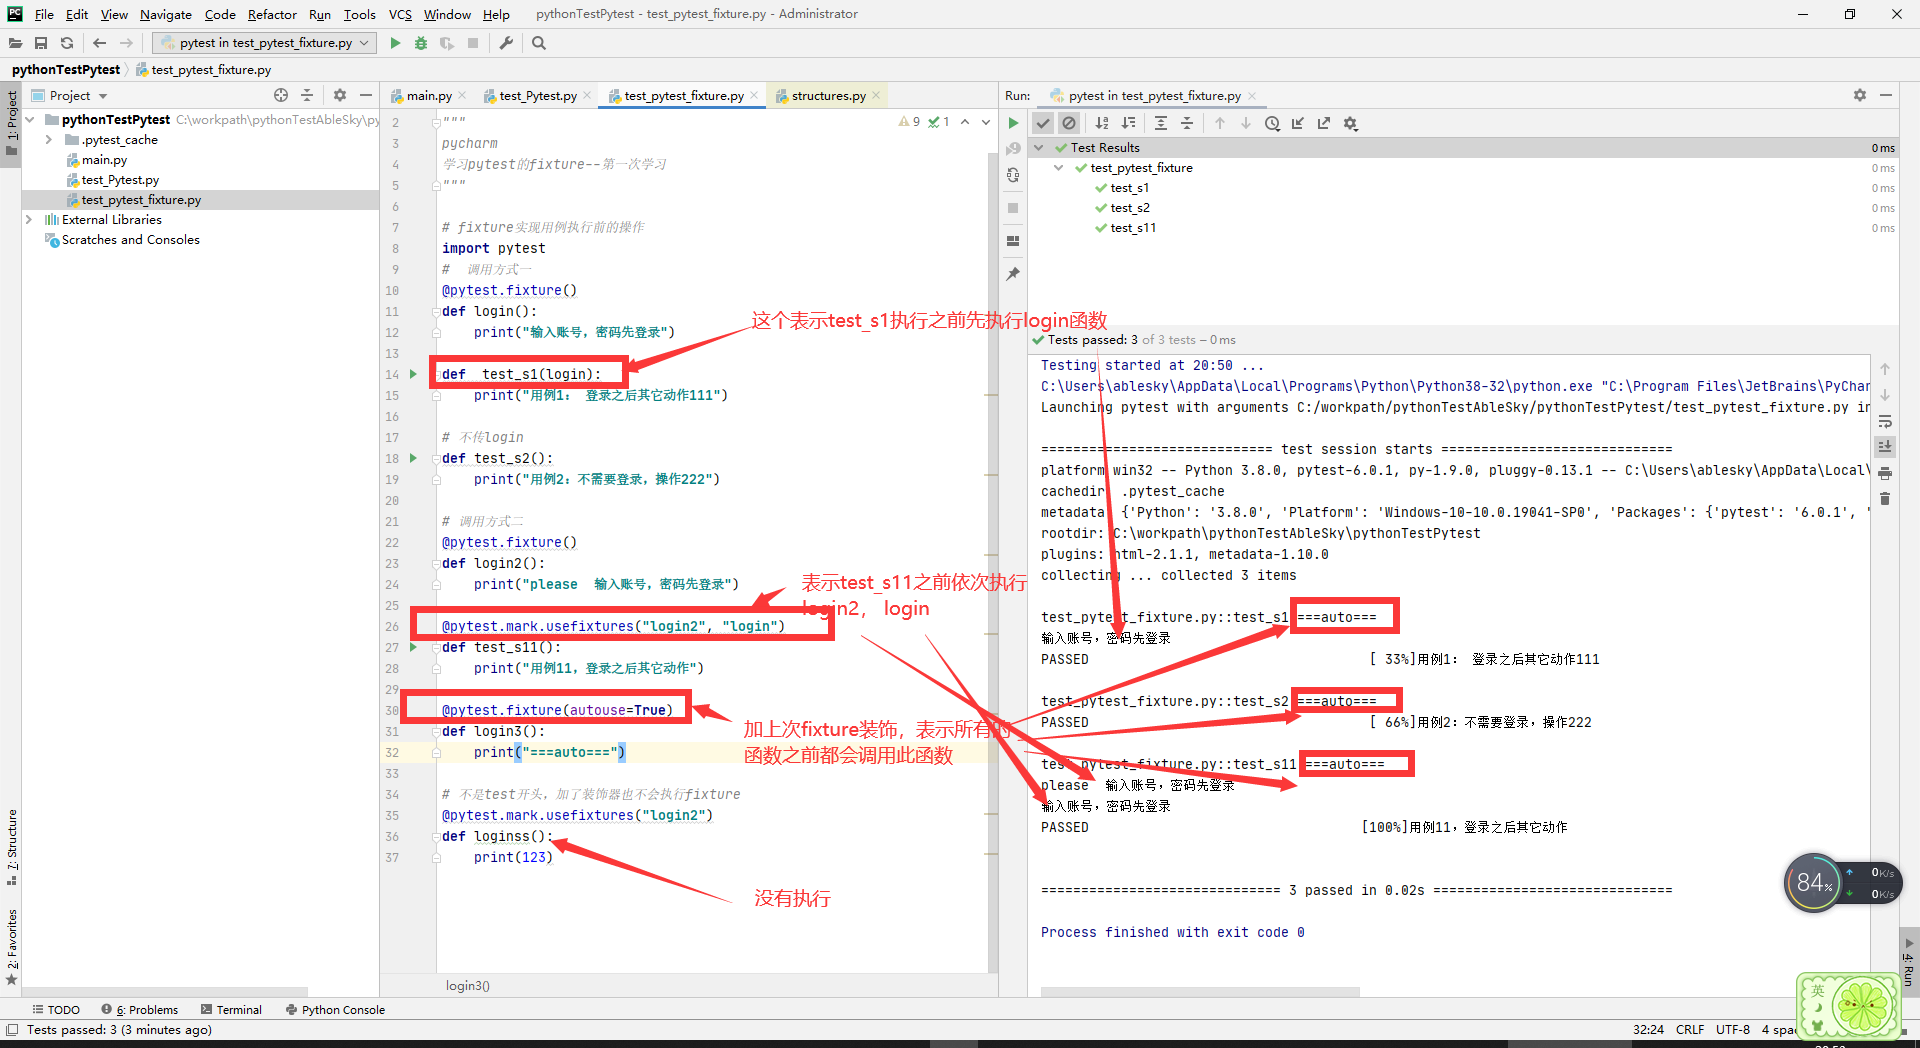Switch to the structures.py editor tab
The width and height of the screenshot is (1920, 1048).
(x=828, y=96)
